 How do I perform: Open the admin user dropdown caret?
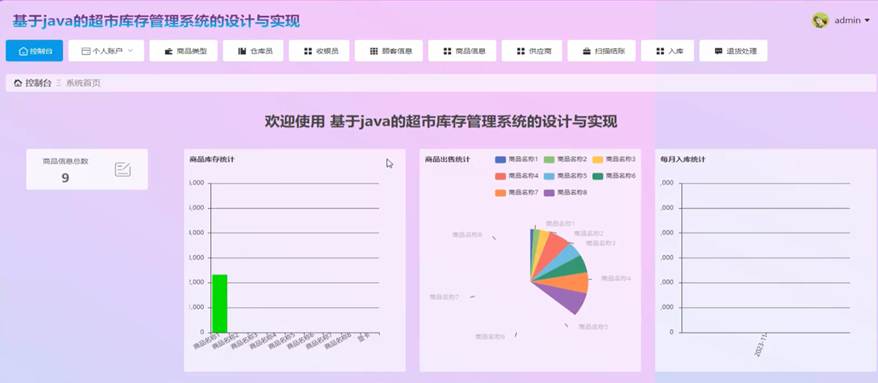pyautogui.click(x=867, y=20)
